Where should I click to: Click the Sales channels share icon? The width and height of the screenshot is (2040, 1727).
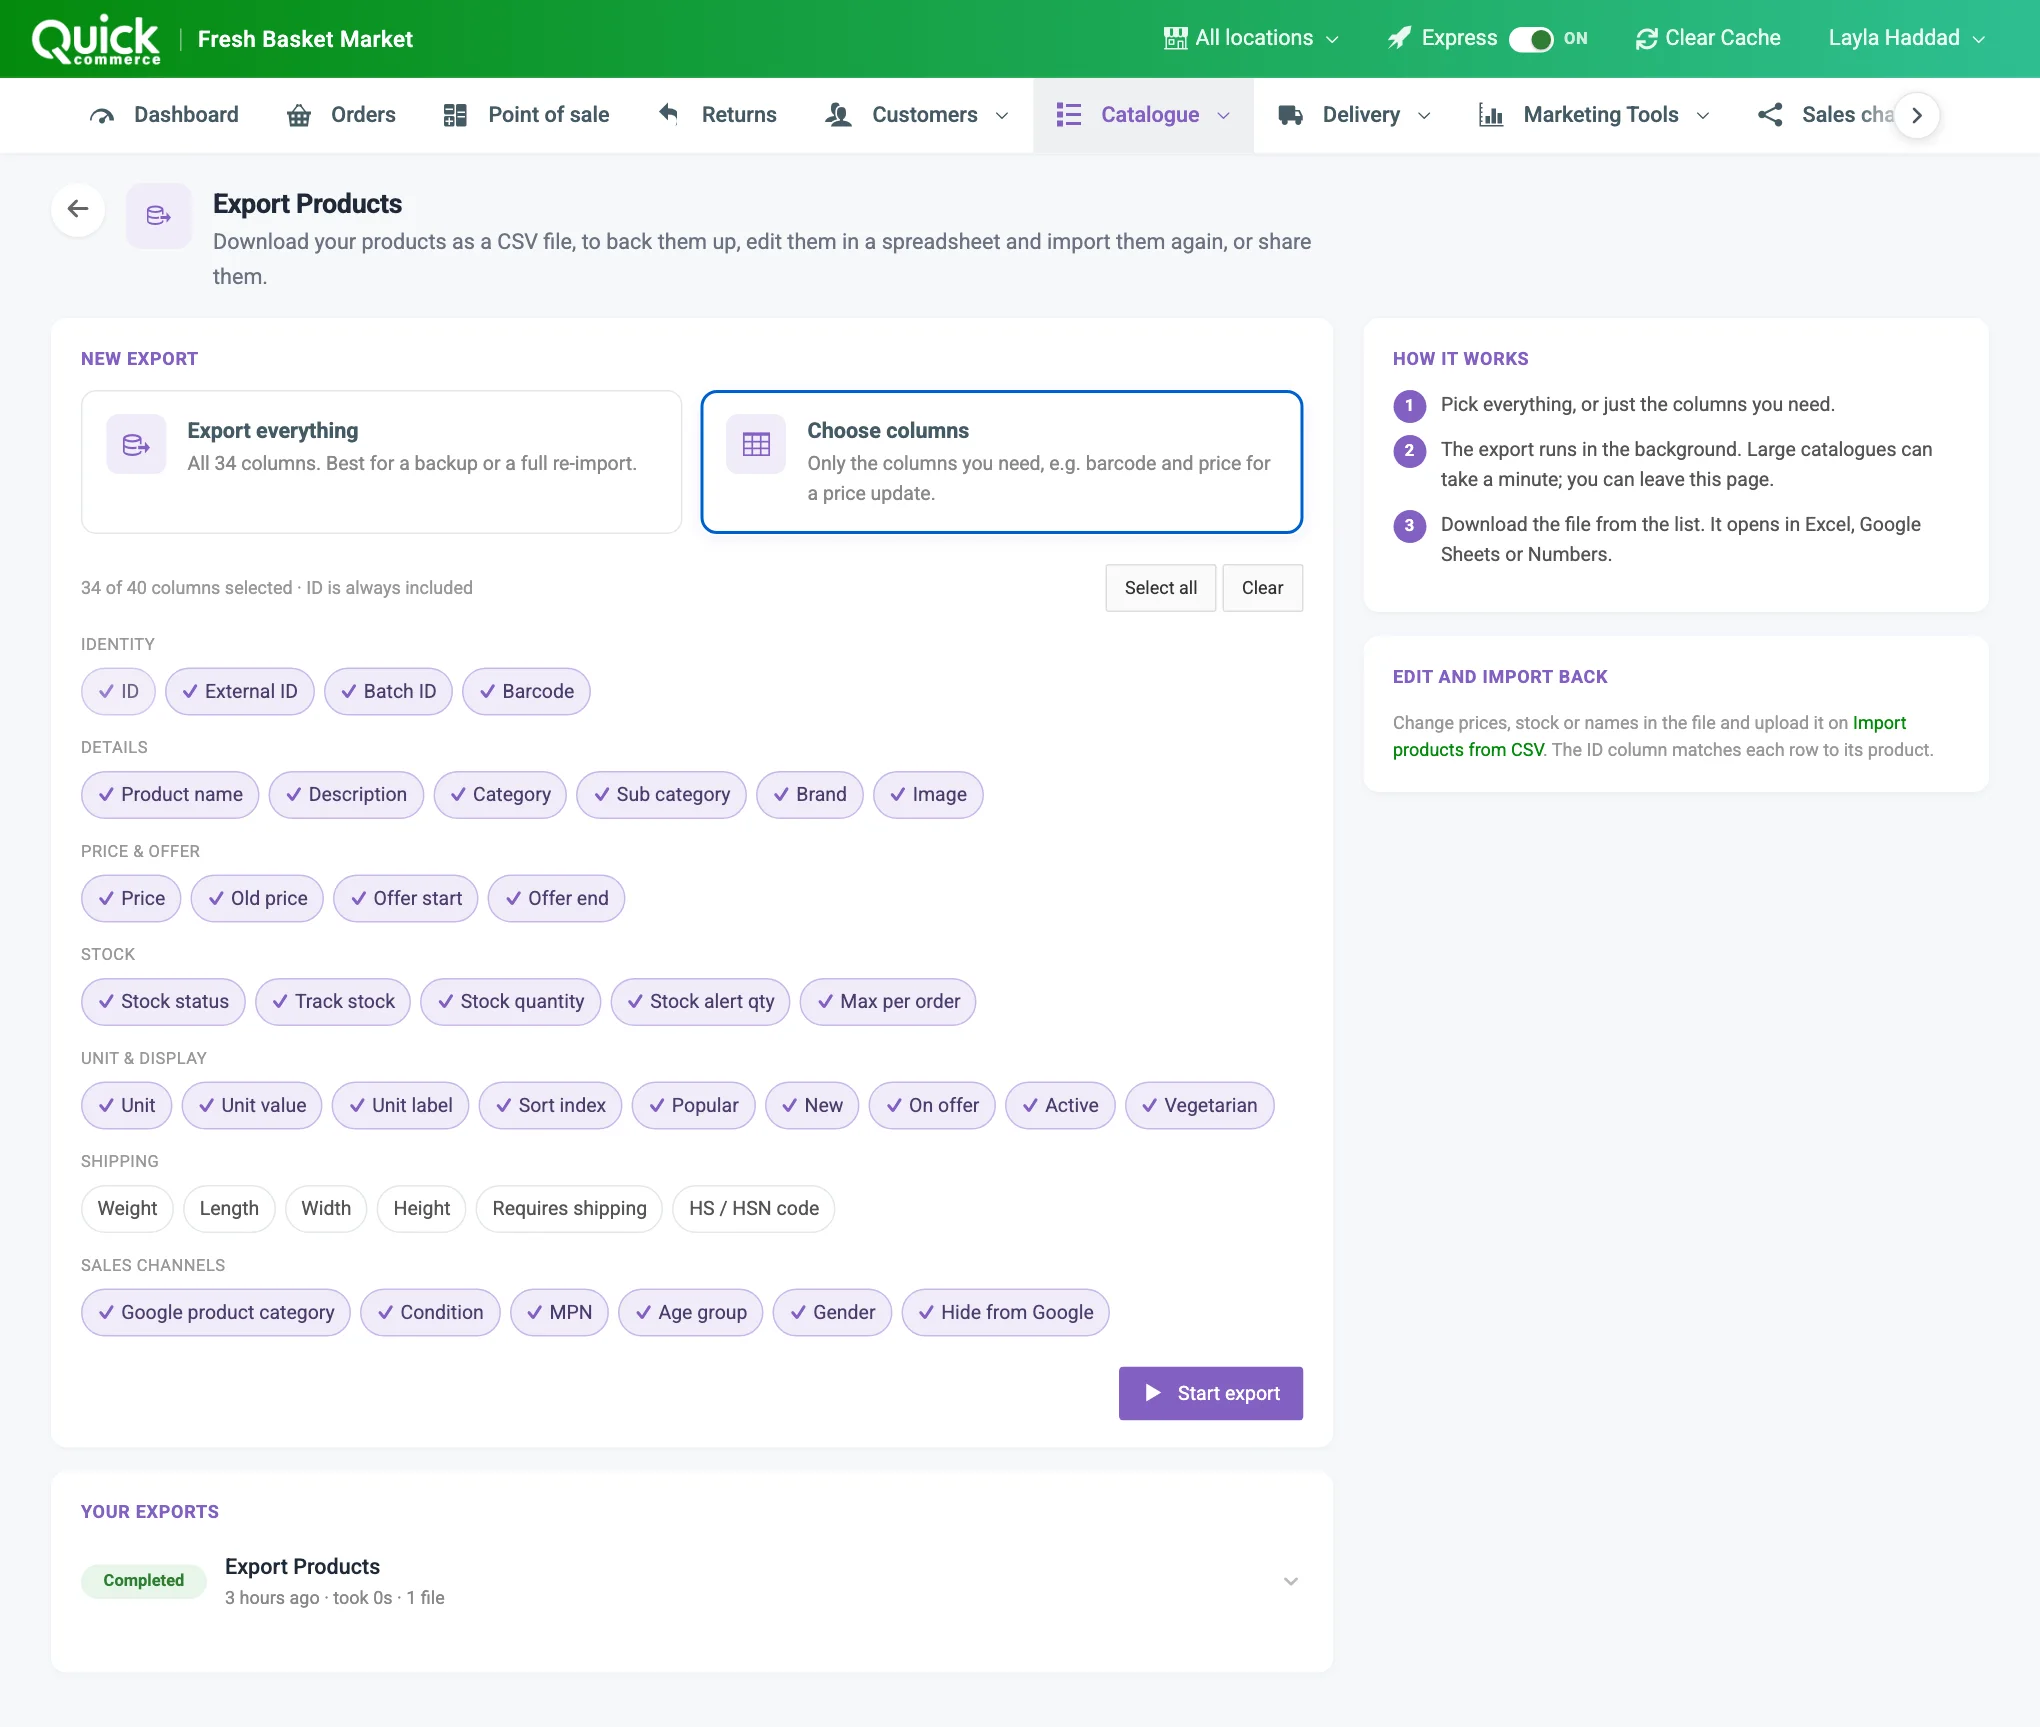(x=1770, y=115)
